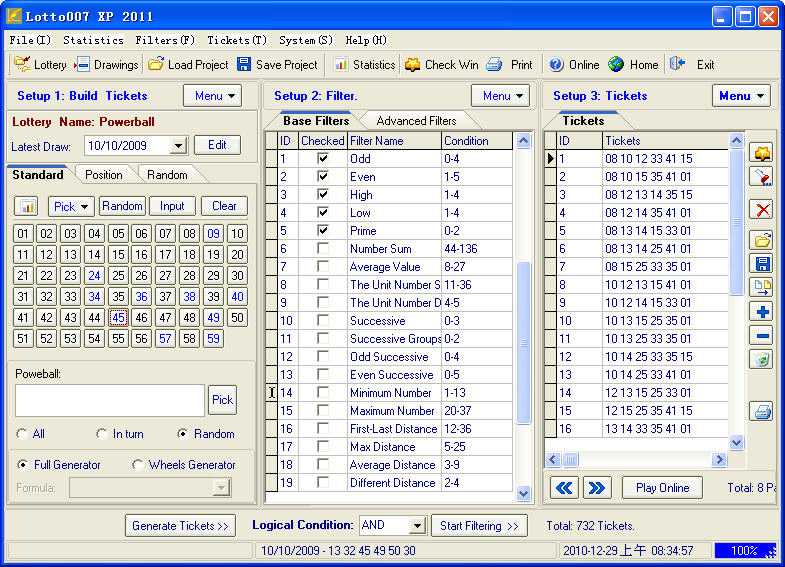Image resolution: width=785 pixels, height=567 pixels.
Task: Remove a ticket with the blue minus icon
Action: pos(761,336)
